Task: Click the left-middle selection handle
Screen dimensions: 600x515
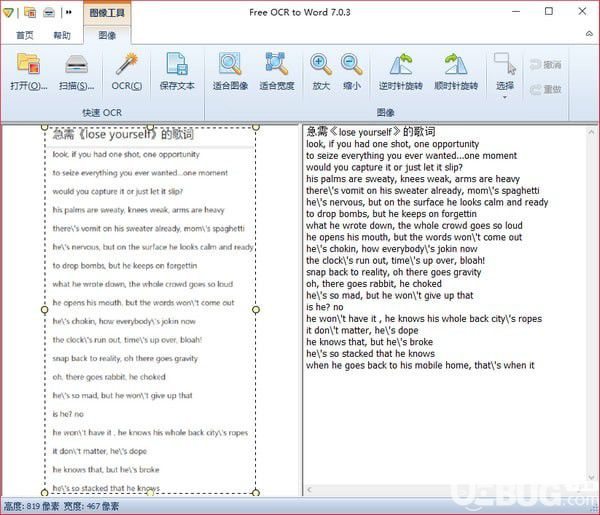Action: coord(44,310)
